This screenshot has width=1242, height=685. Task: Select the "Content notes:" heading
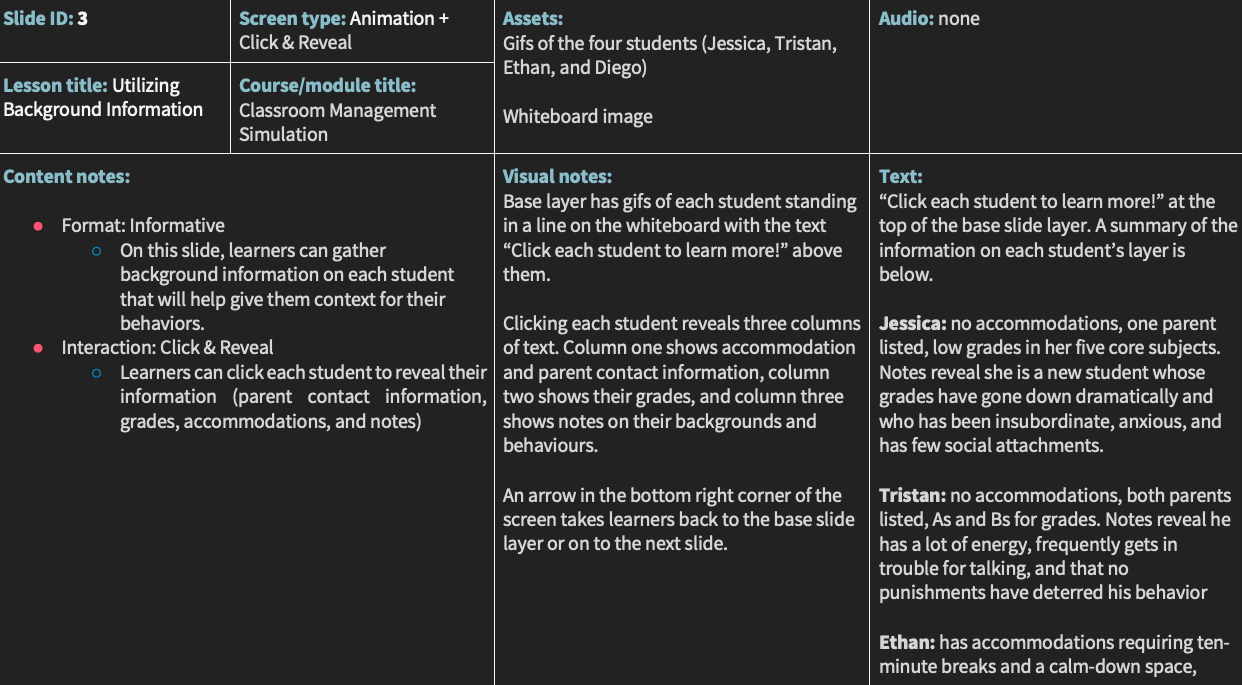pyautogui.click(x=66, y=177)
